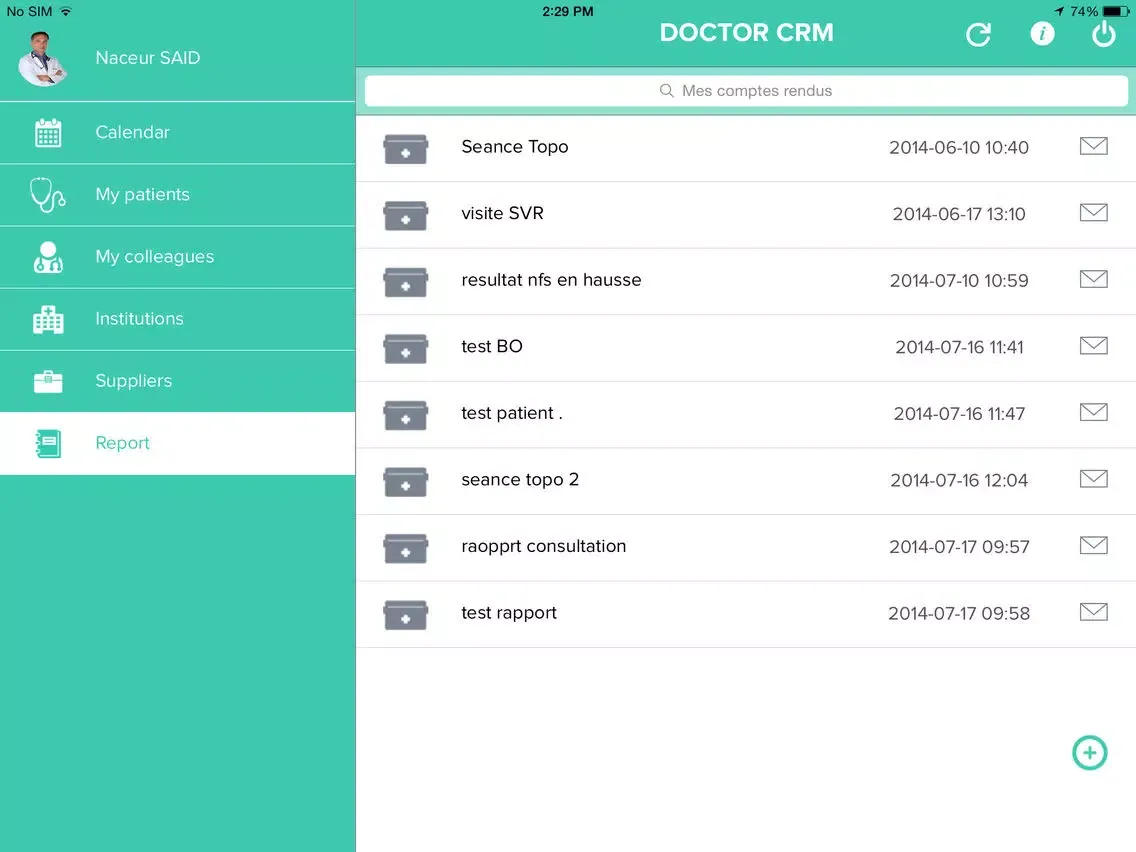The height and width of the screenshot is (852, 1136).
Task: Email the test rapport report
Action: pyautogui.click(x=1093, y=612)
